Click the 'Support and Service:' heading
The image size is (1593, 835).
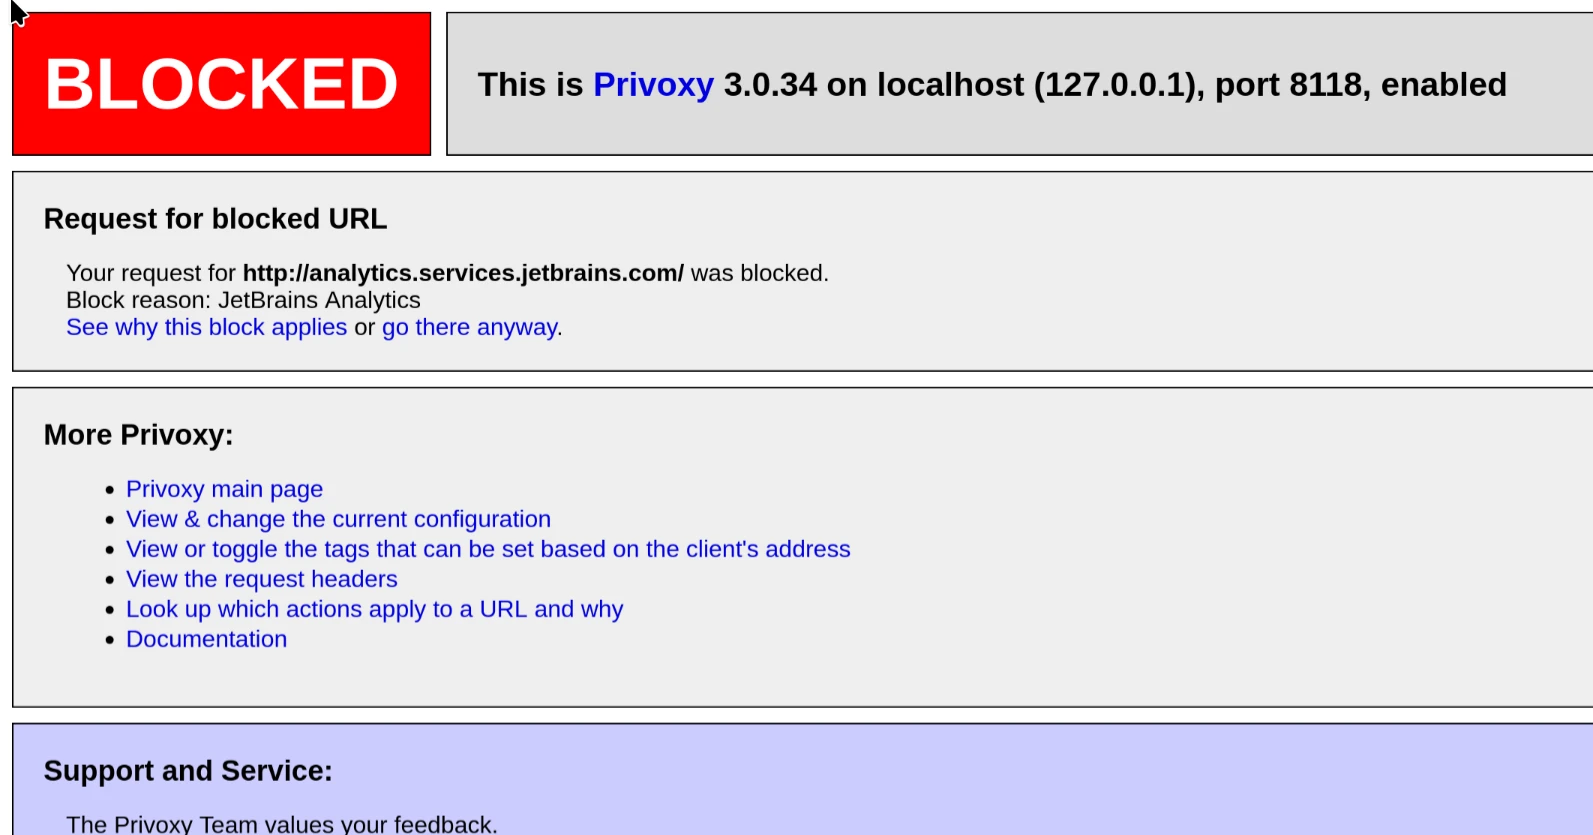tap(188, 771)
